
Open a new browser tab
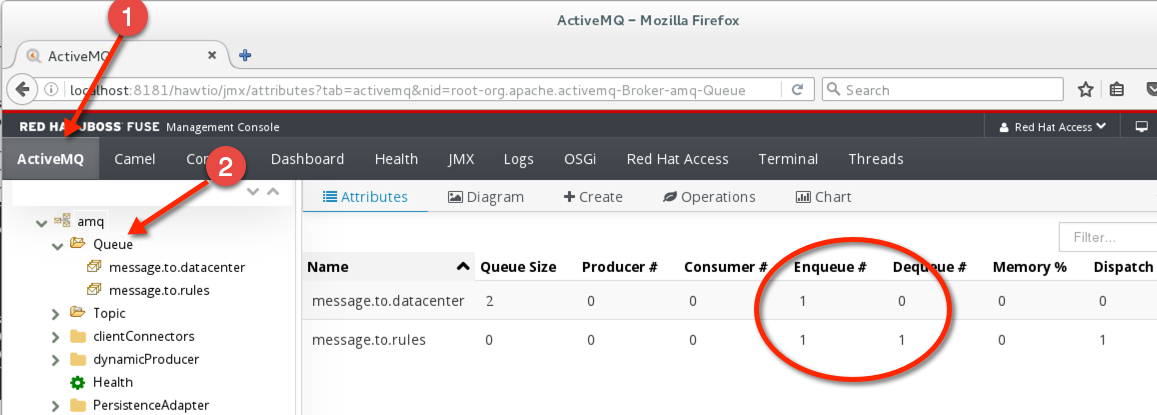(245, 55)
